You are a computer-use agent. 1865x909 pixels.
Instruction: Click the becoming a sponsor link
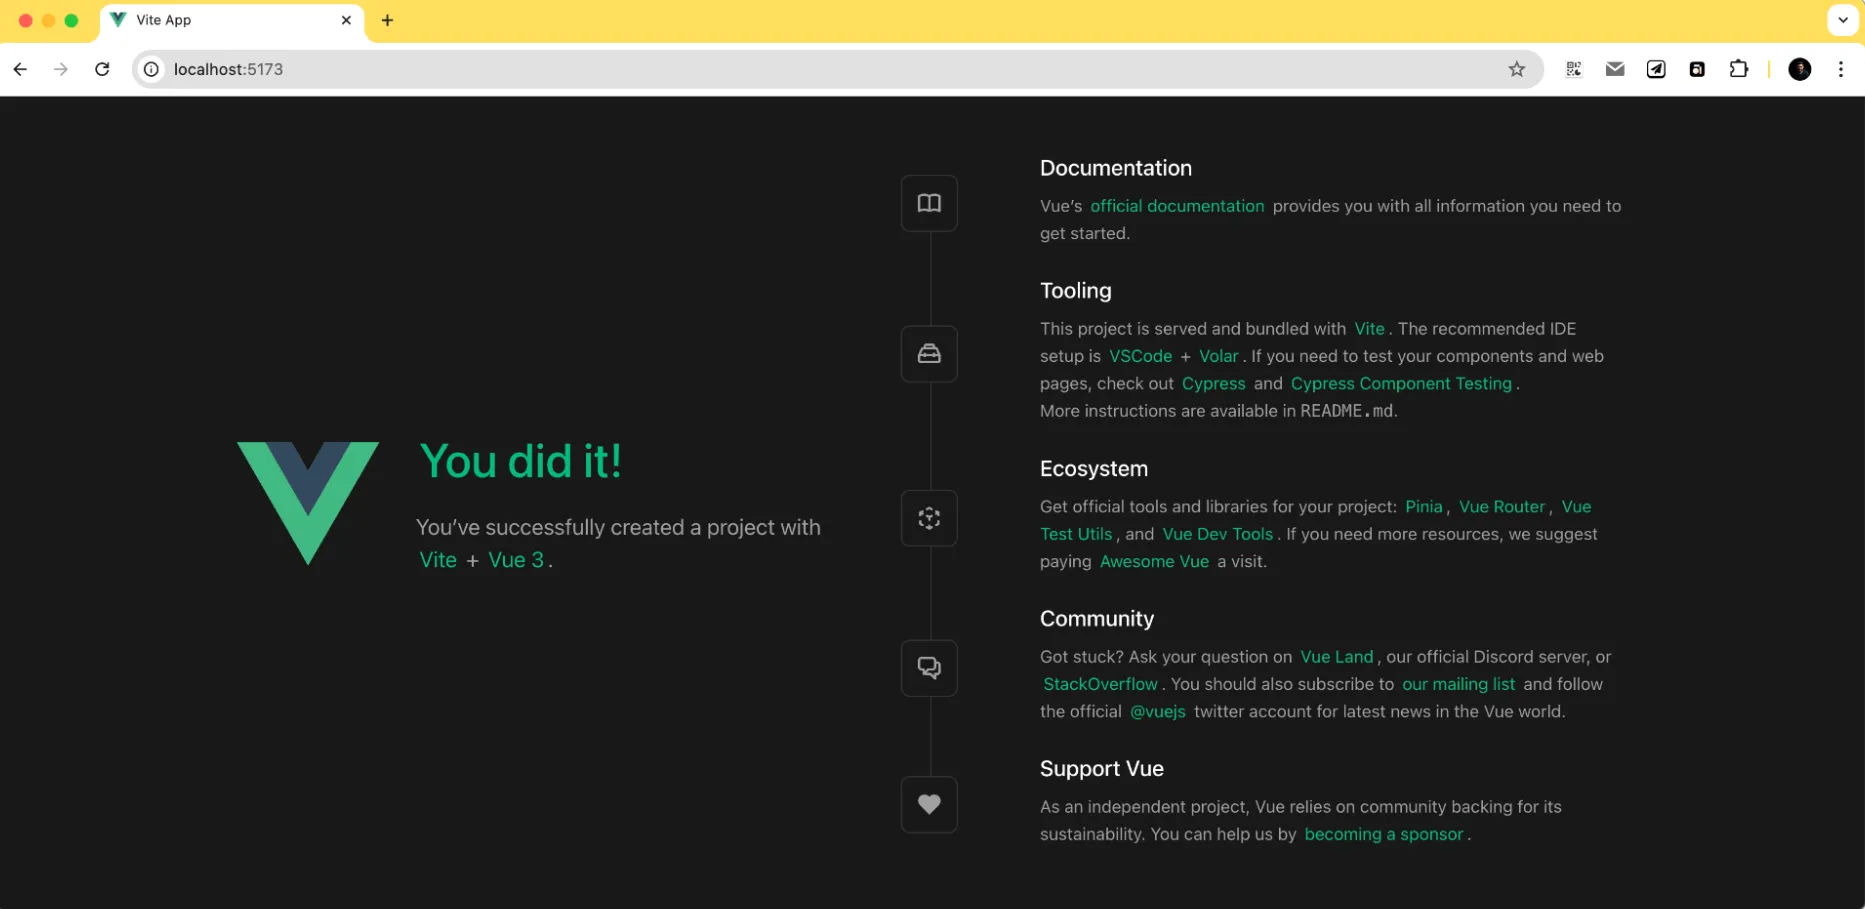(x=1383, y=834)
